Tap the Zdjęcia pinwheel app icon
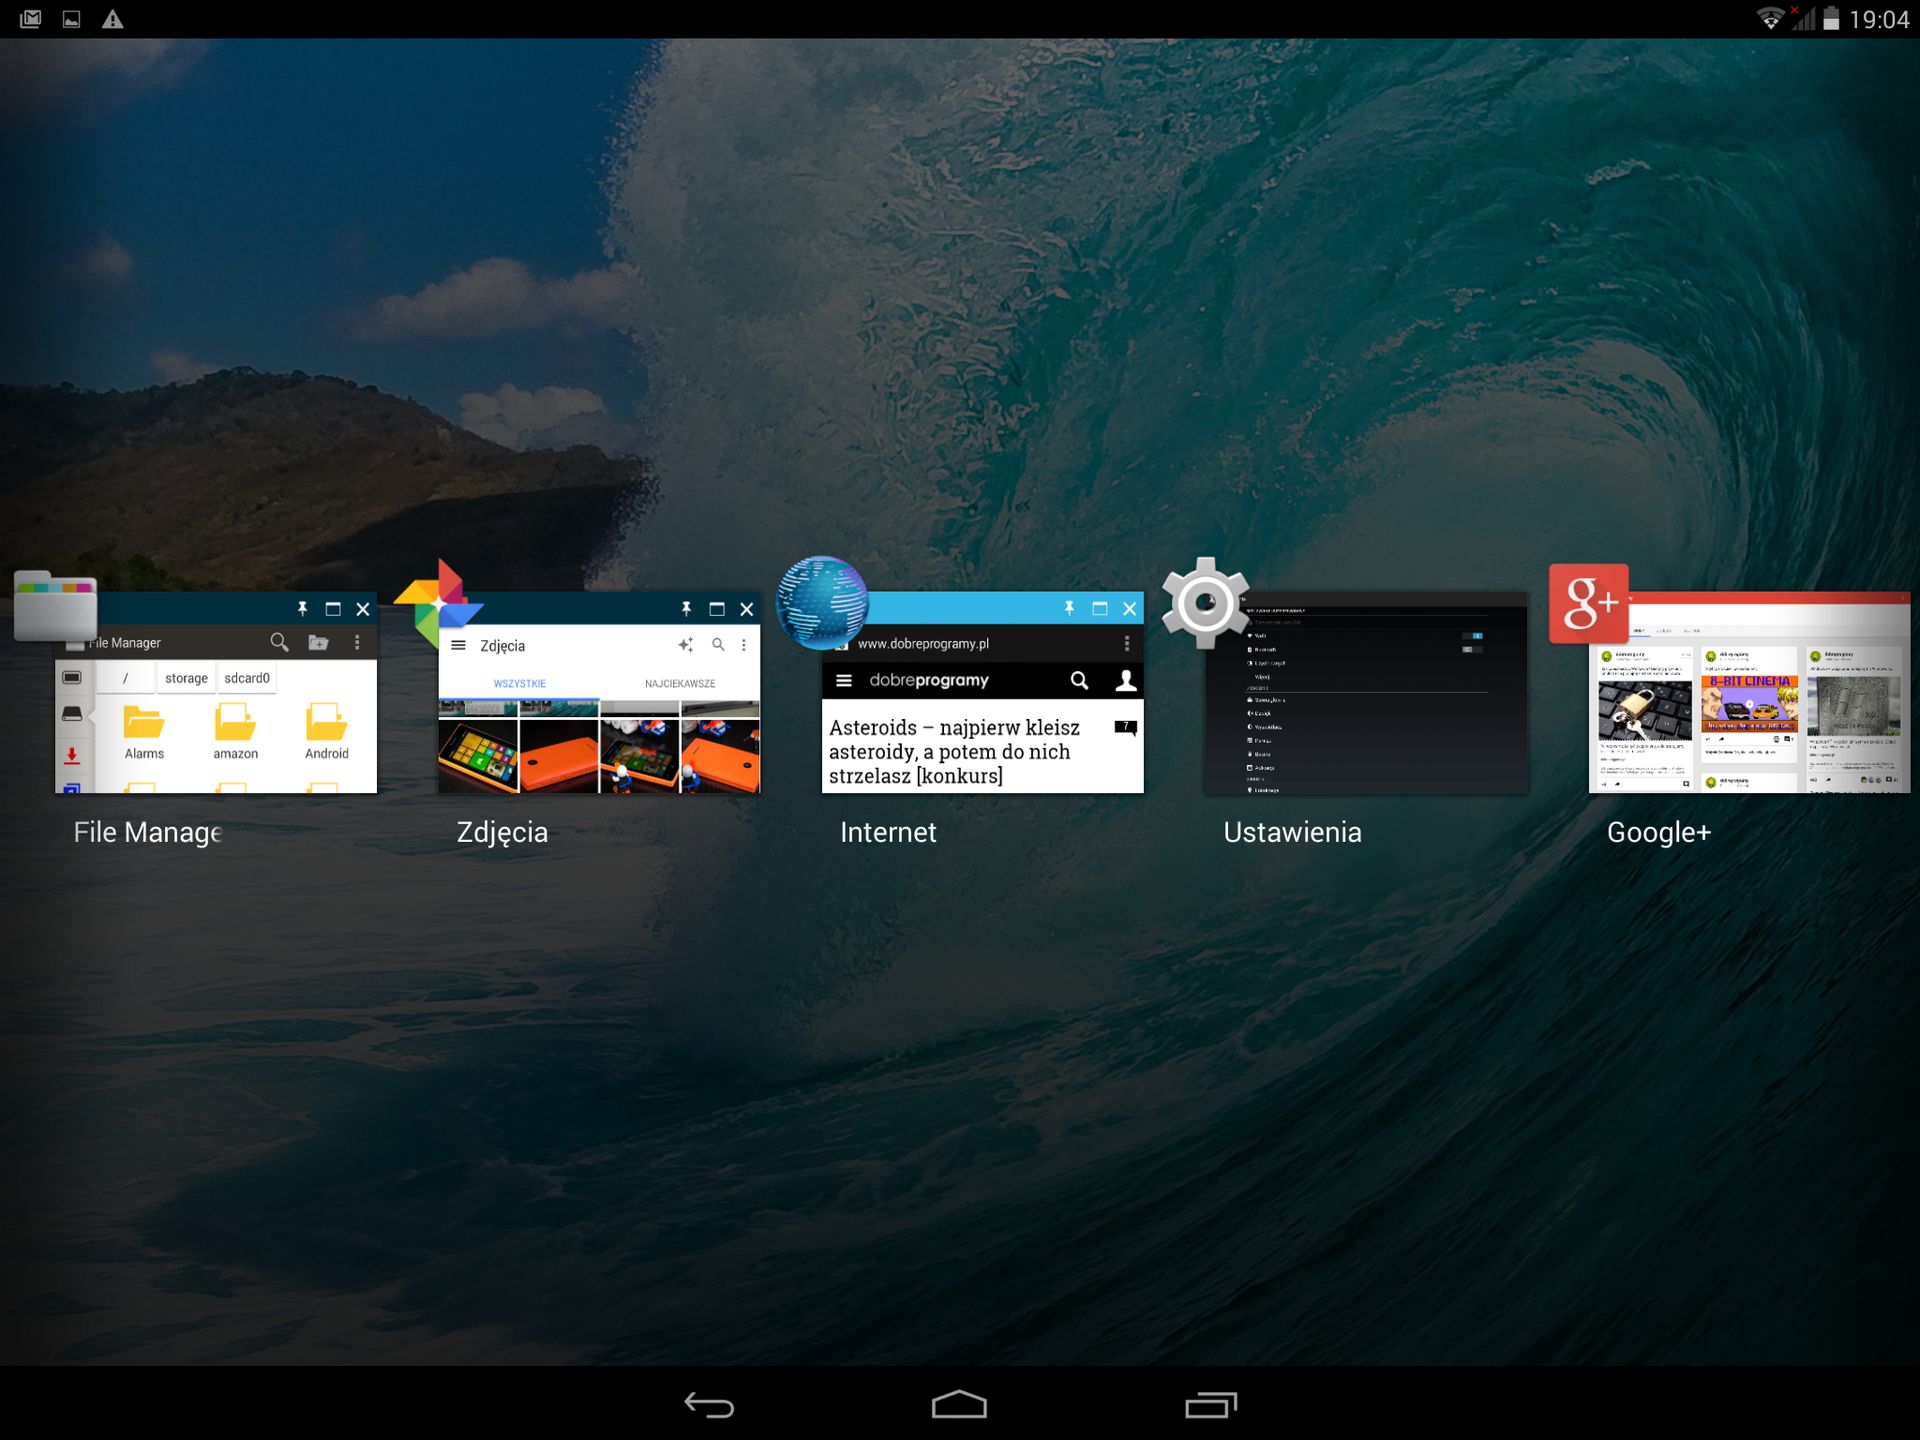1920x1440 pixels. pyautogui.click(x=438, y=604)
